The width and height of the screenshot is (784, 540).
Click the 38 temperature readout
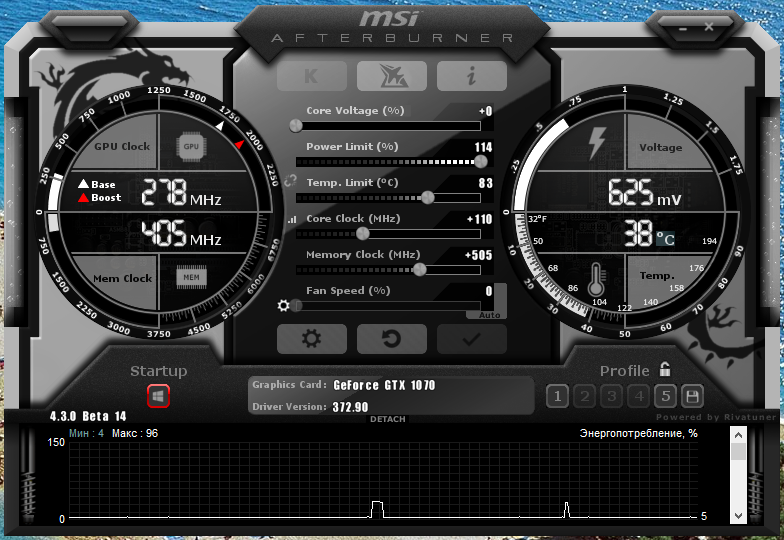638,234
